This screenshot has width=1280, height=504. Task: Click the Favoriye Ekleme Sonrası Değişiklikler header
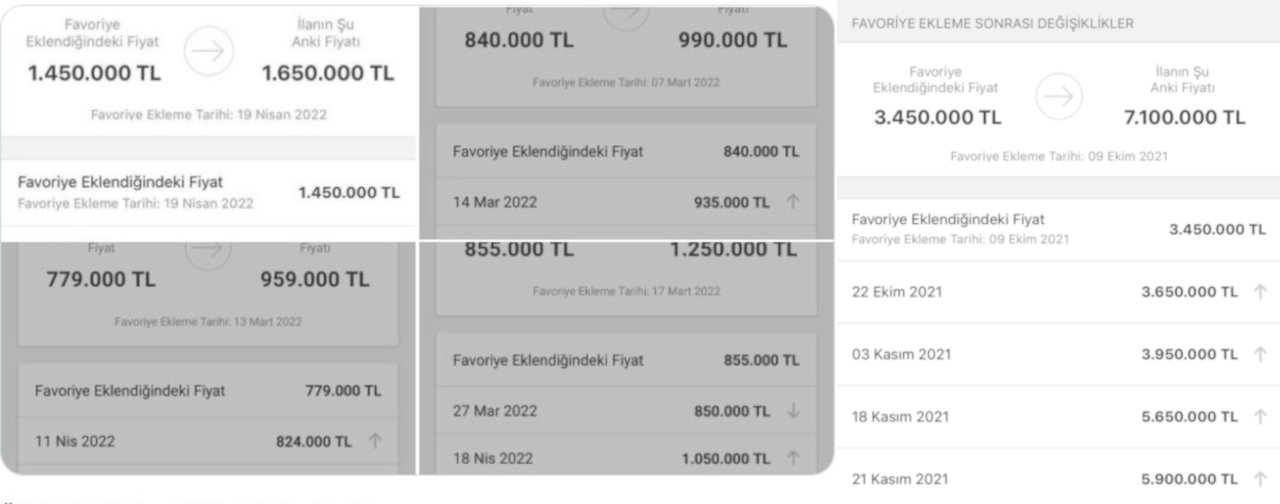[x=992, y=24]
